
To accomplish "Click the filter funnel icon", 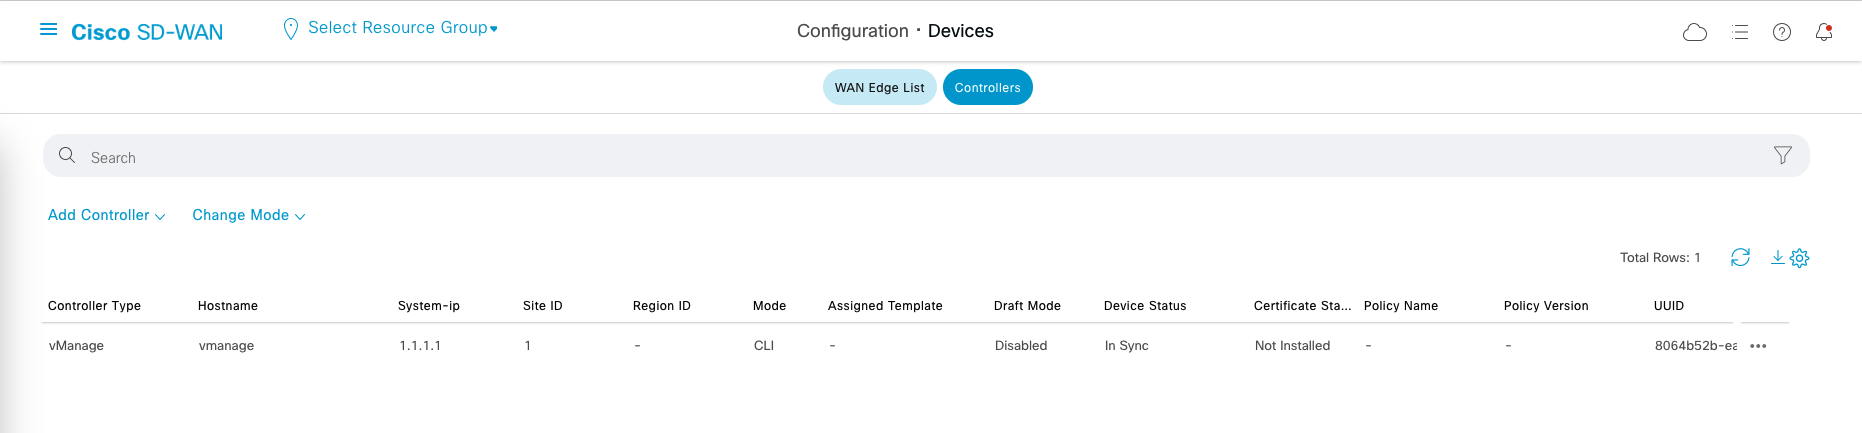I will 1783,155.
